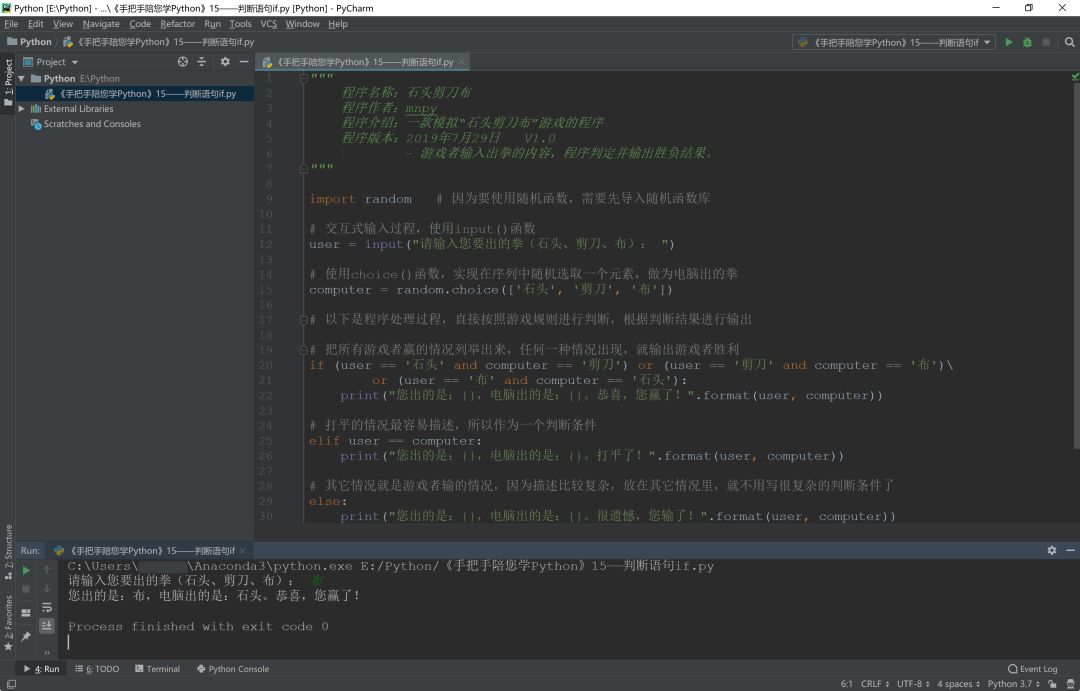Show more Run panel actions chevrons
This screenshot has height=691, width=1080.
pos(47,652)
